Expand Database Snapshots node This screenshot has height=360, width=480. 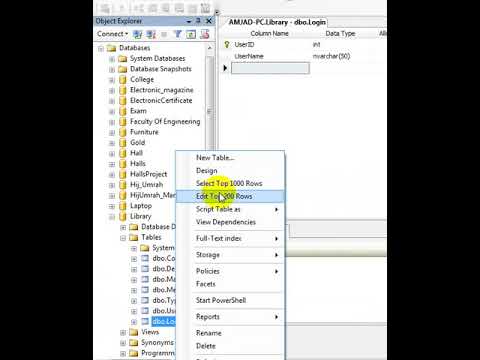(x=112, y=70)
